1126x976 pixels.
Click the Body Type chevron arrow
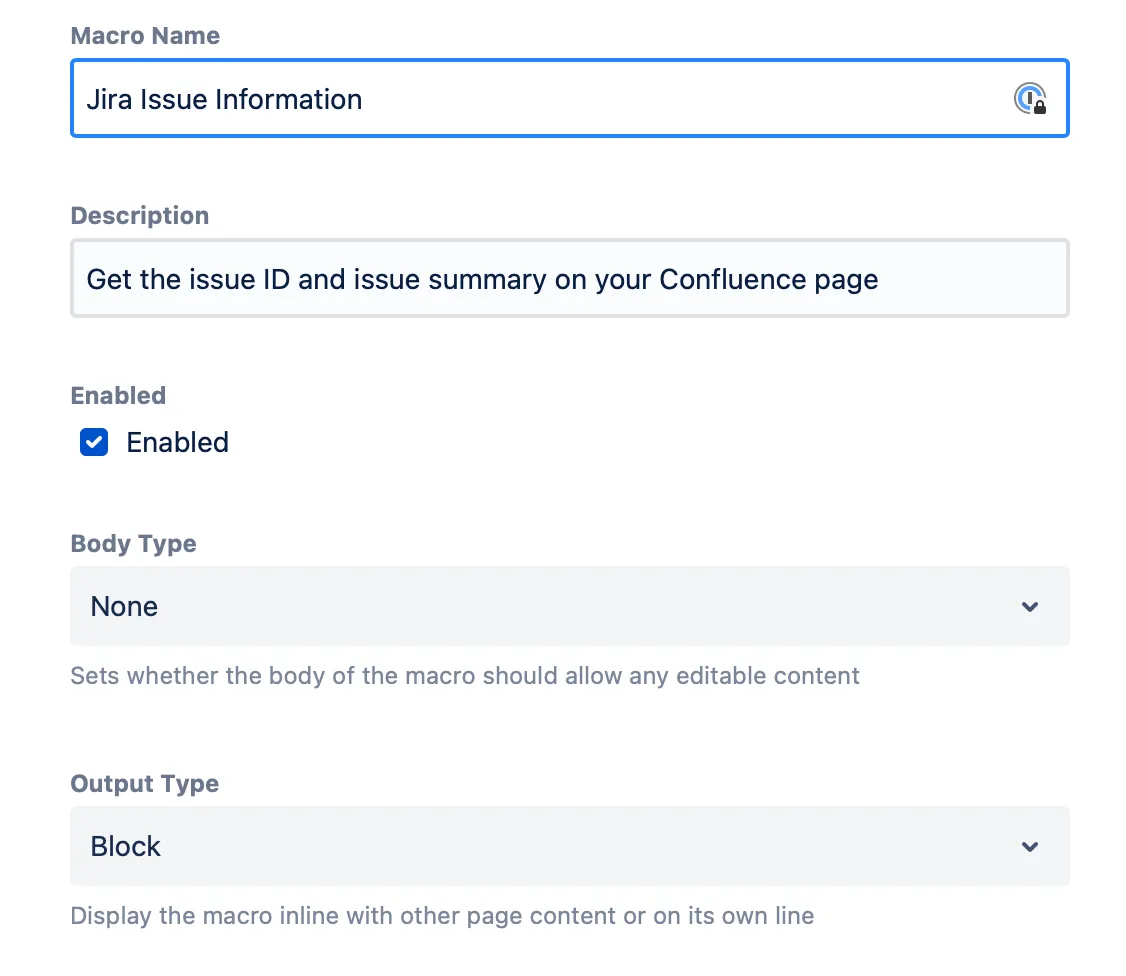[x=1030, y=607]
